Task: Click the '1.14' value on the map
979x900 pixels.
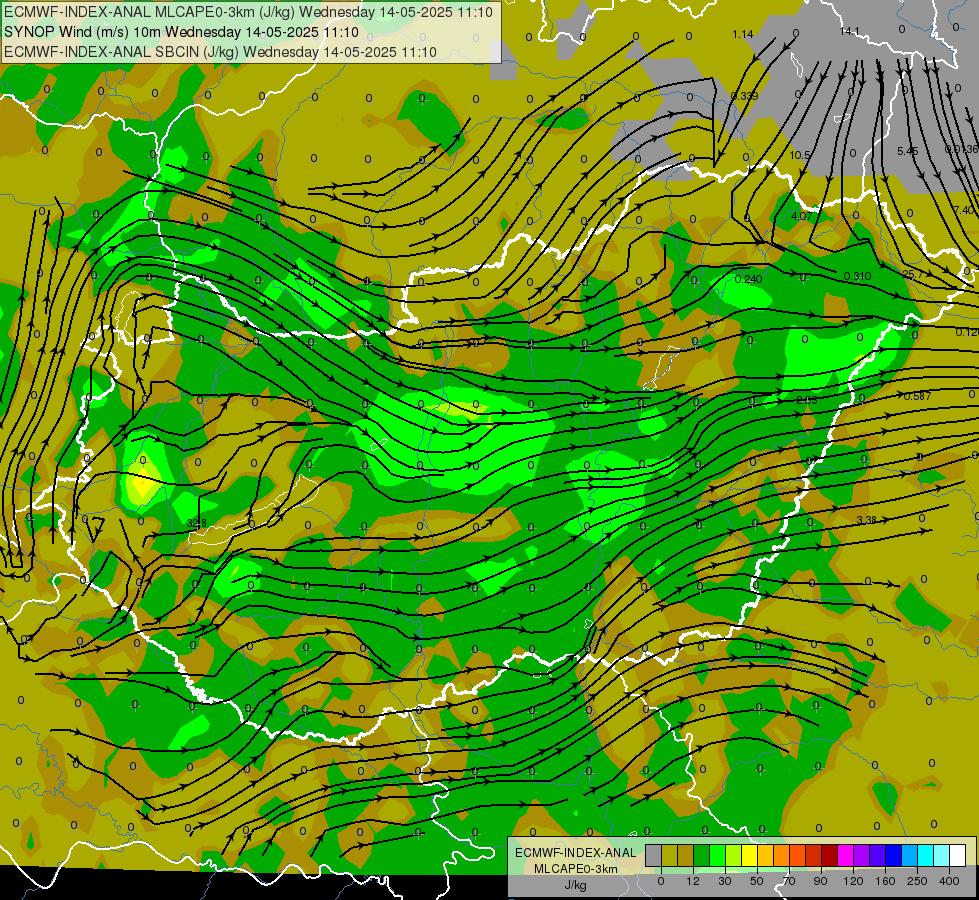Action: pos(742,34)
